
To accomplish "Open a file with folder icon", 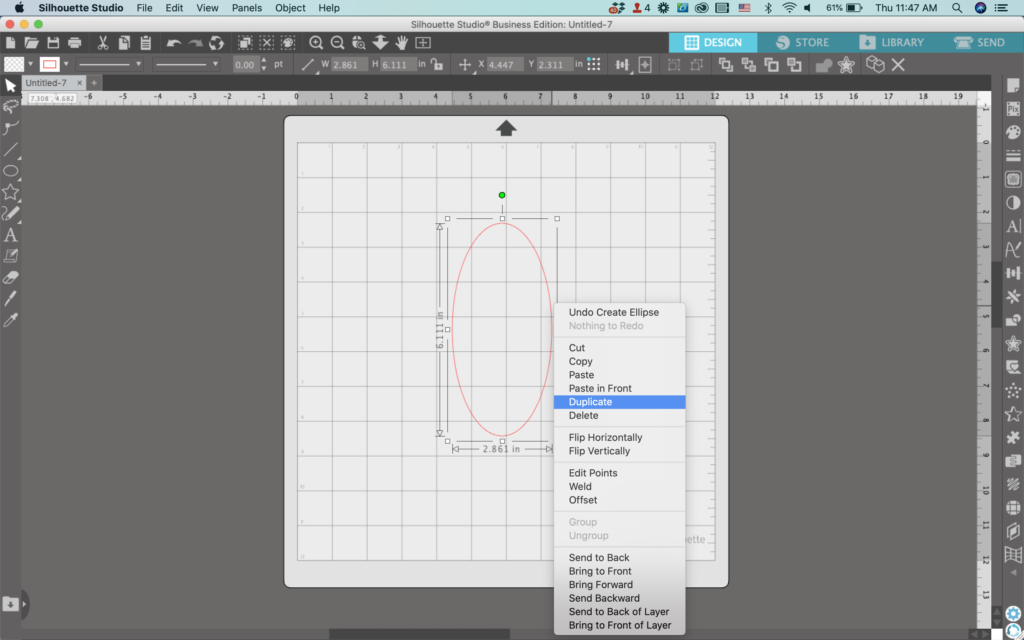I will point(31,43).
